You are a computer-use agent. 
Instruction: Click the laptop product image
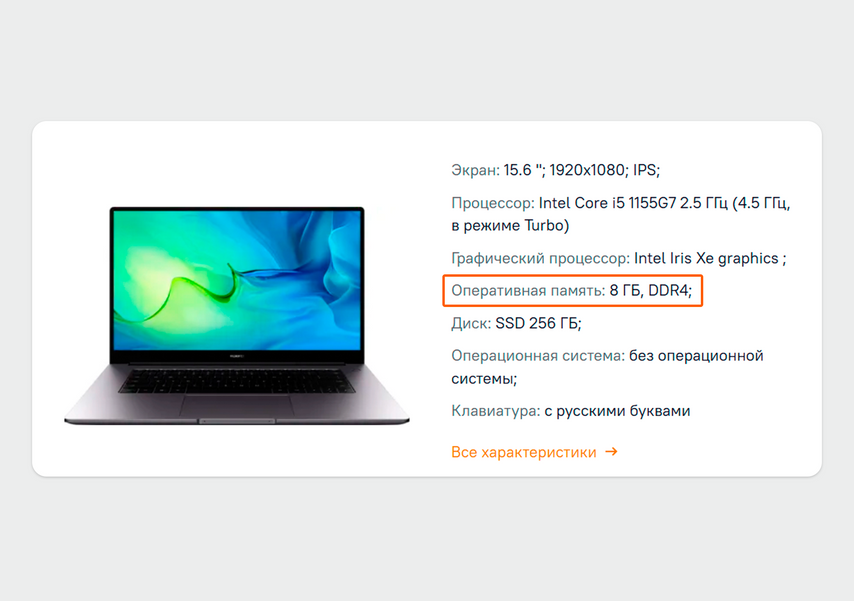(x=237, y=315)
